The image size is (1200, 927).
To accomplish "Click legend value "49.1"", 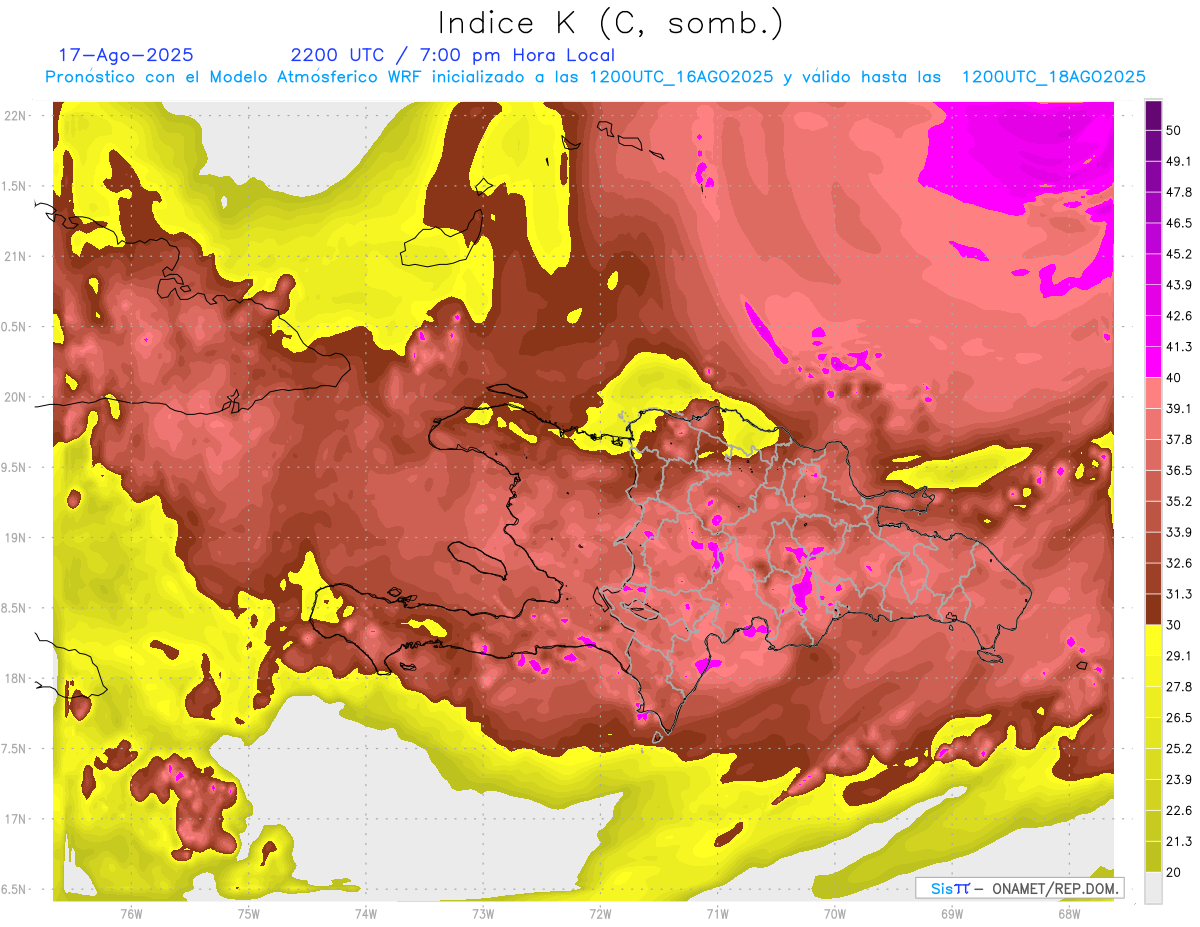I will [x=1179, y=162].
